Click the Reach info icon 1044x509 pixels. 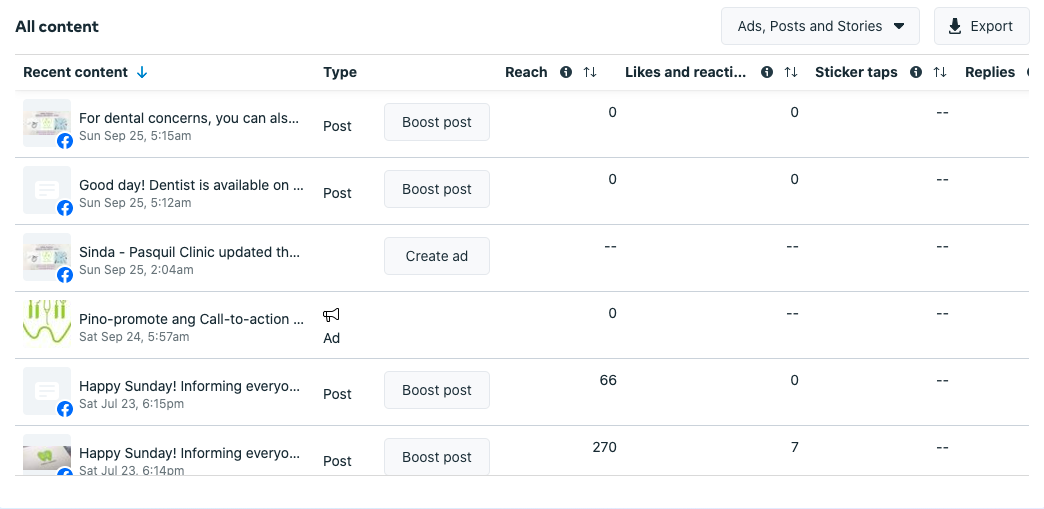tap(566, 72)
